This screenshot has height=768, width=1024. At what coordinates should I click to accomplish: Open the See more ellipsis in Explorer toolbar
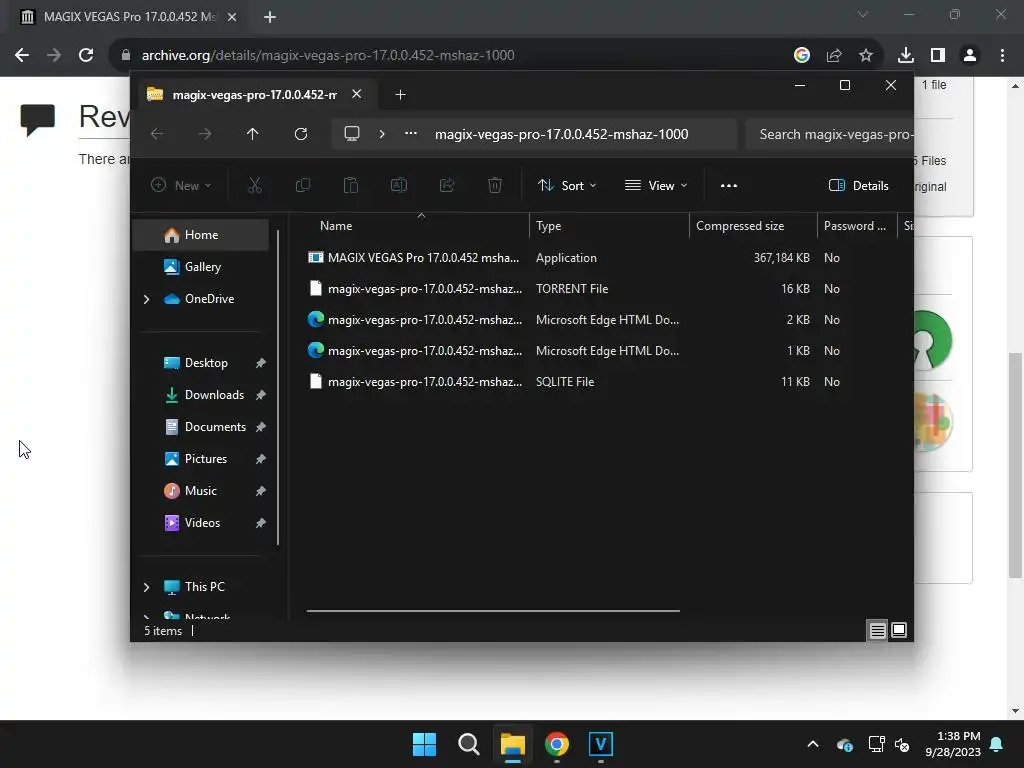pos(729,185)
